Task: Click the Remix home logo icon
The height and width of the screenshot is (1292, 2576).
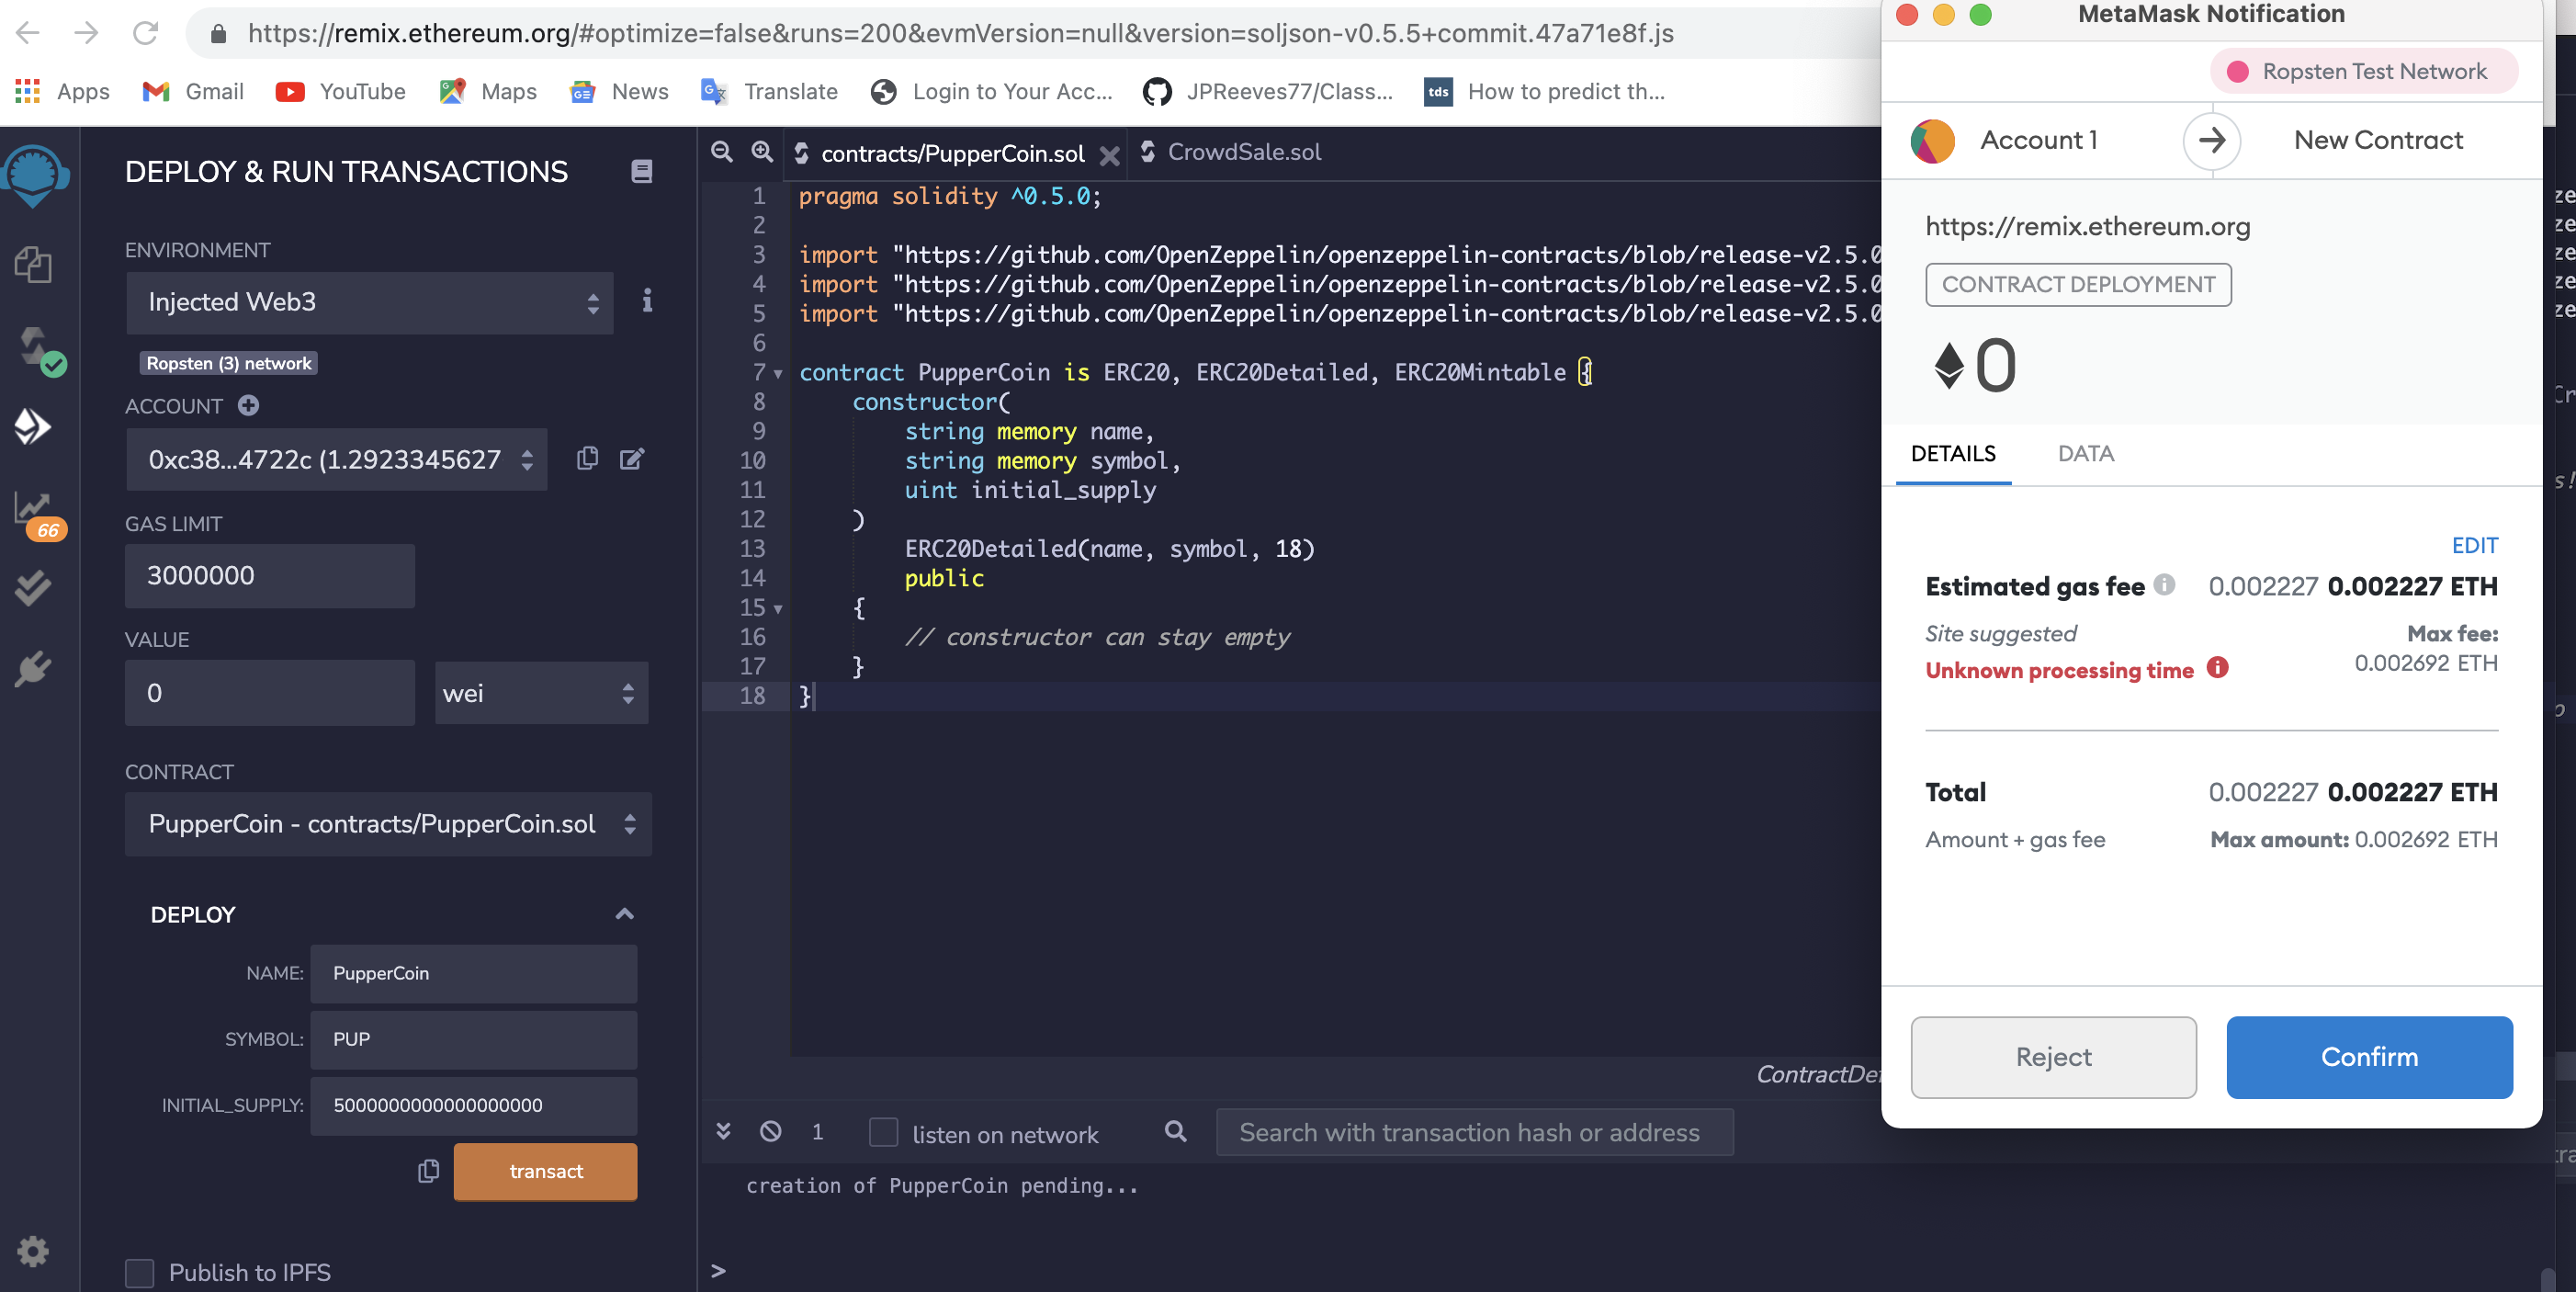Action: [x=36, y=175]
